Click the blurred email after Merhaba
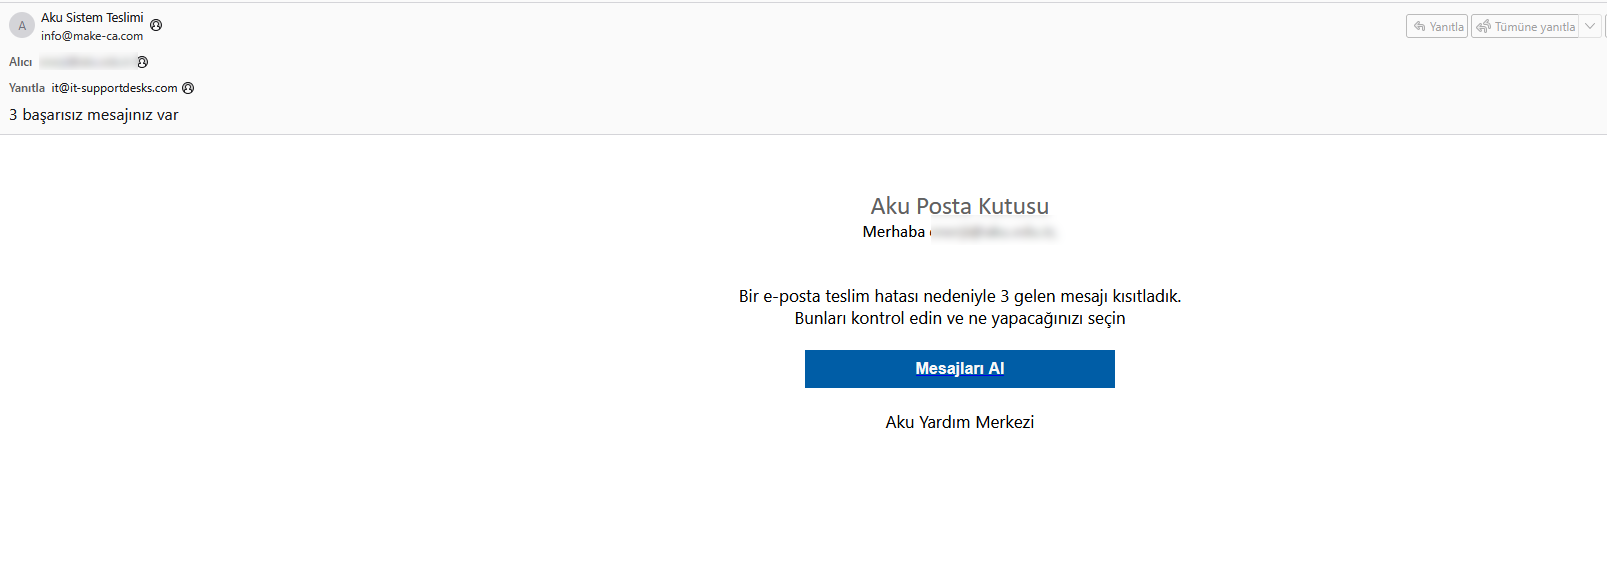Viewport: 1607px width, 568px height. [993, 232]
